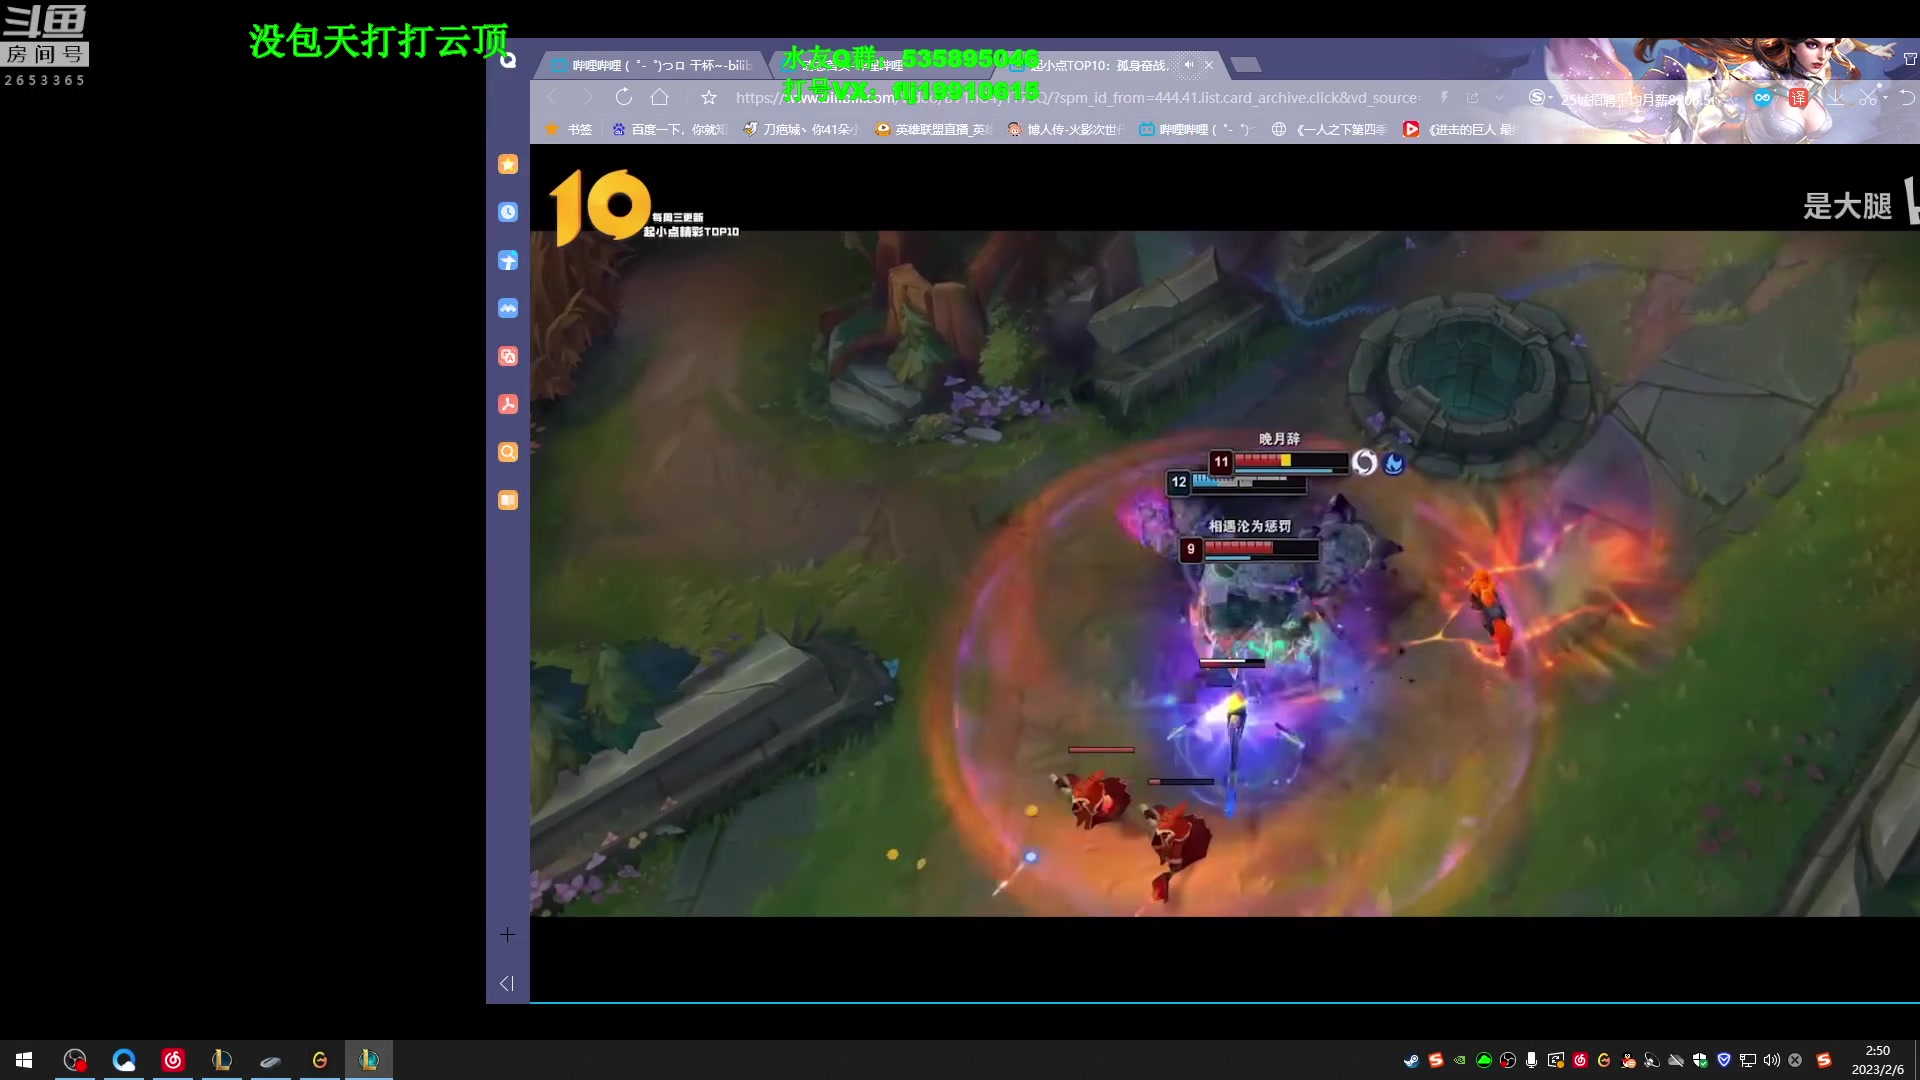
Task: Click the share icon in address bar
Action: (1472, 97)
